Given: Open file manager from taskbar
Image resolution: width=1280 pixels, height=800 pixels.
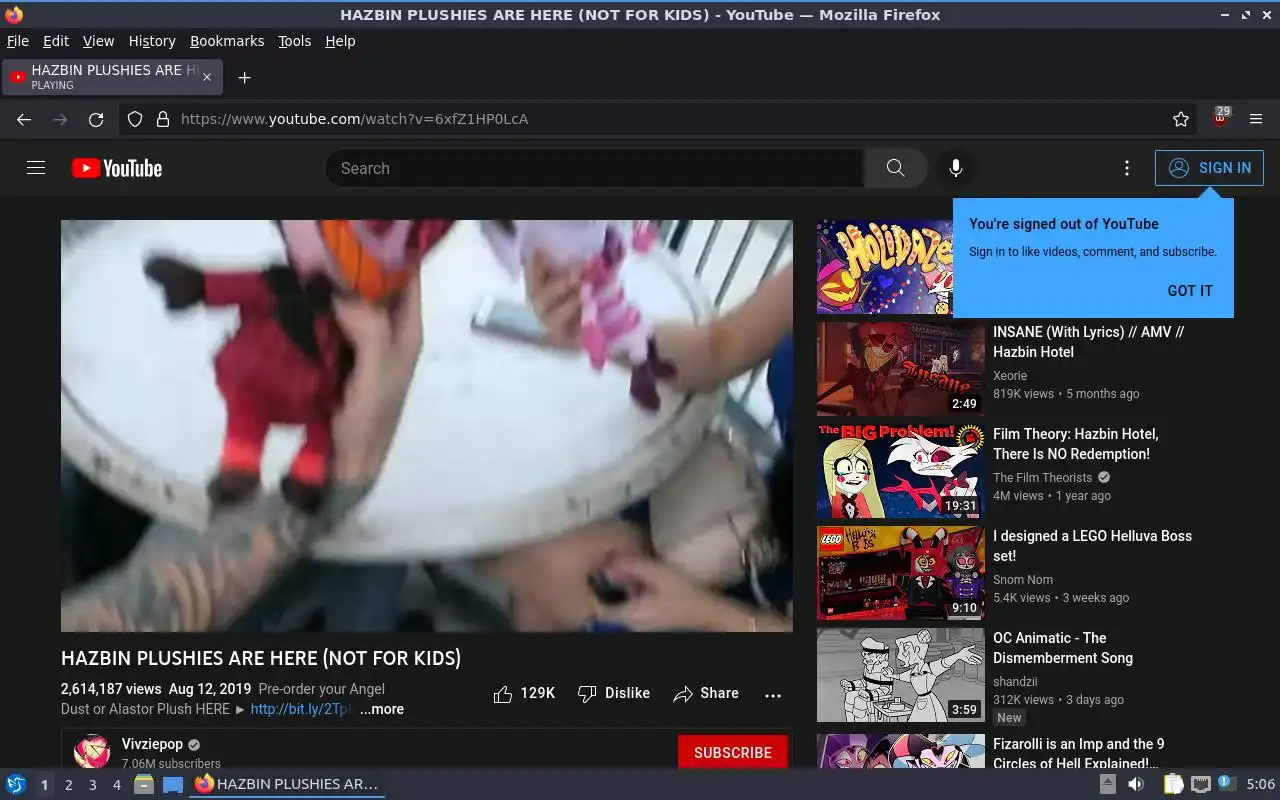Looking at the screenshot, I should [x=144, y=785].
